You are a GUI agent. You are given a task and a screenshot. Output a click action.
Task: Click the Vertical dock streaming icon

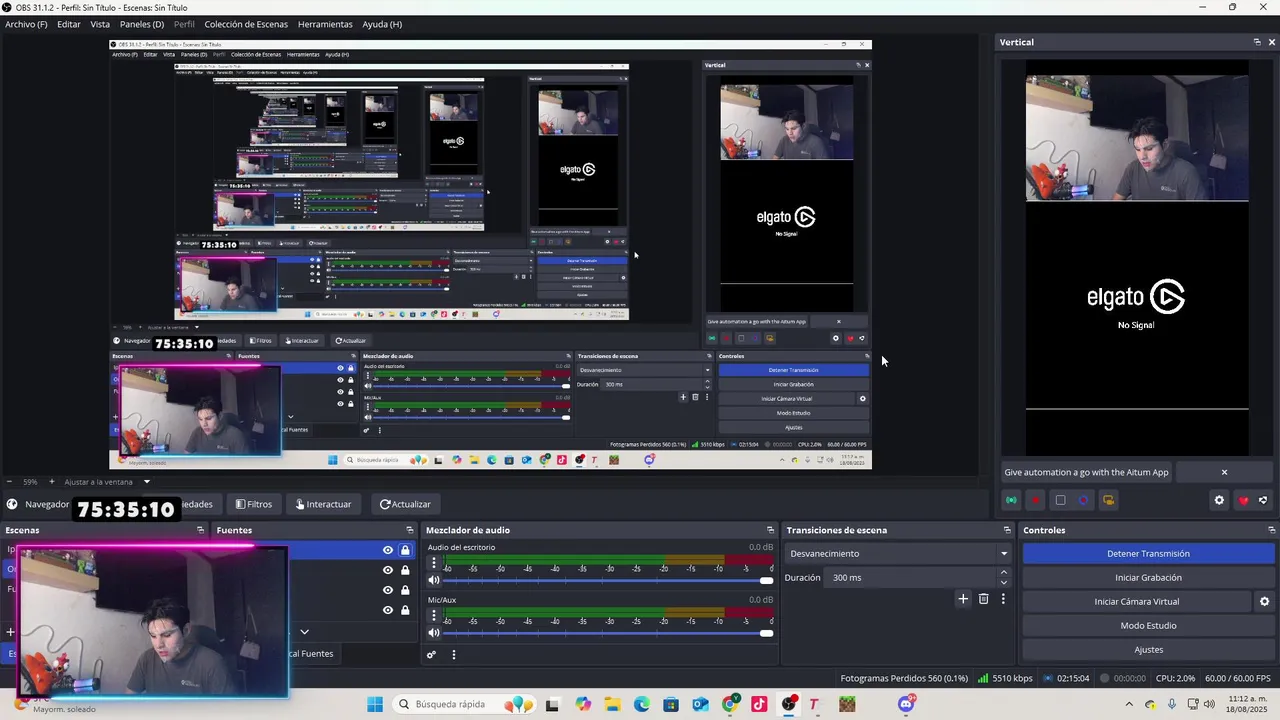pos(1011,500)
